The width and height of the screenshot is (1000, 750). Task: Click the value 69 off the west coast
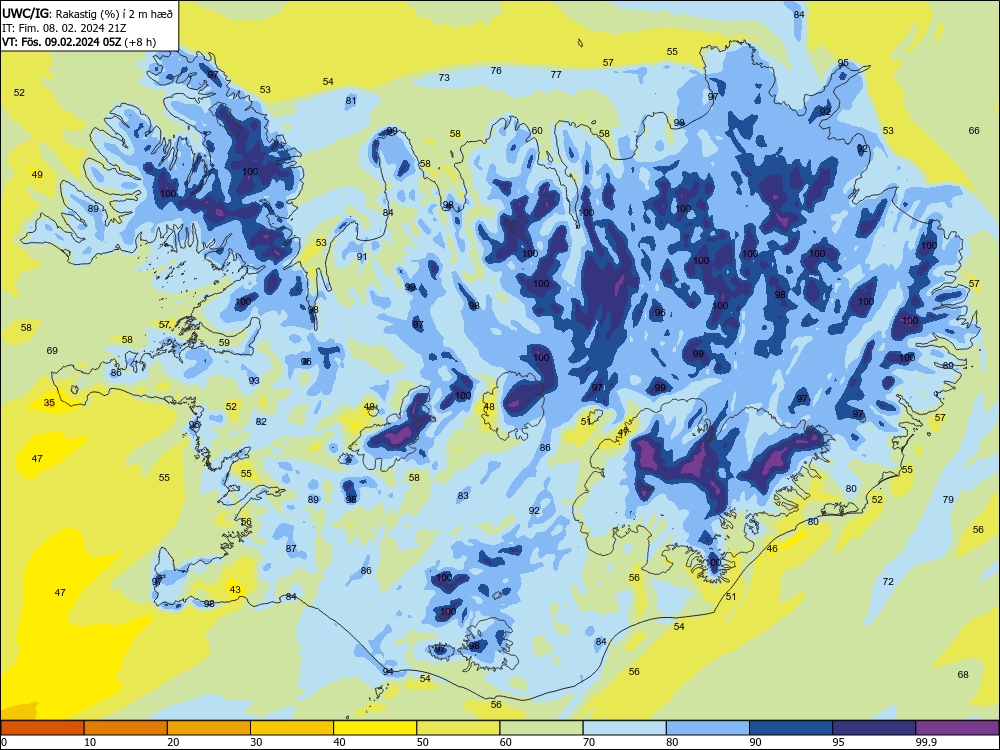pos(52,350)
